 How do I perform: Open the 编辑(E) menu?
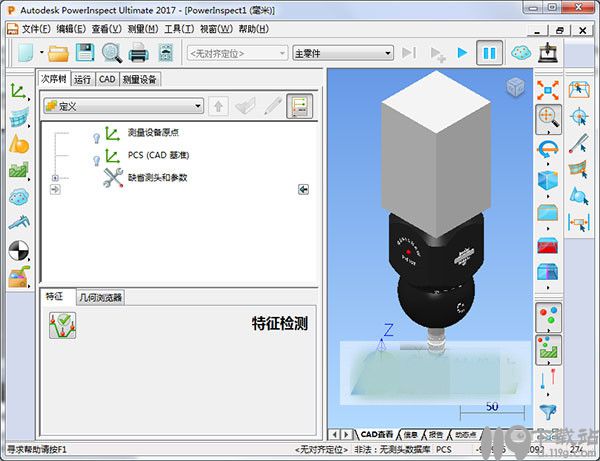(71, 29)
